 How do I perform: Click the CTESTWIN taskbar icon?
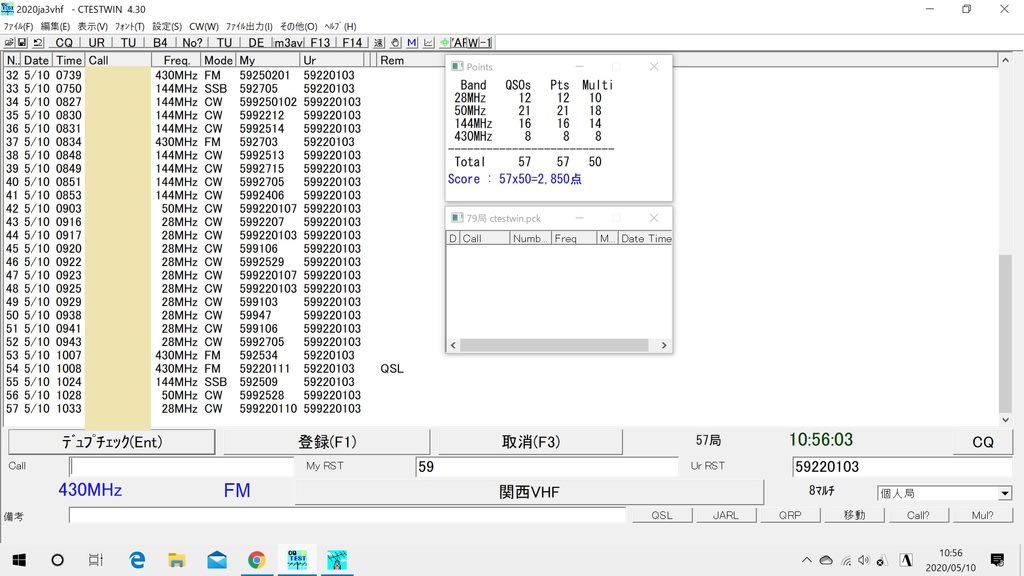[x=297, y=560]
